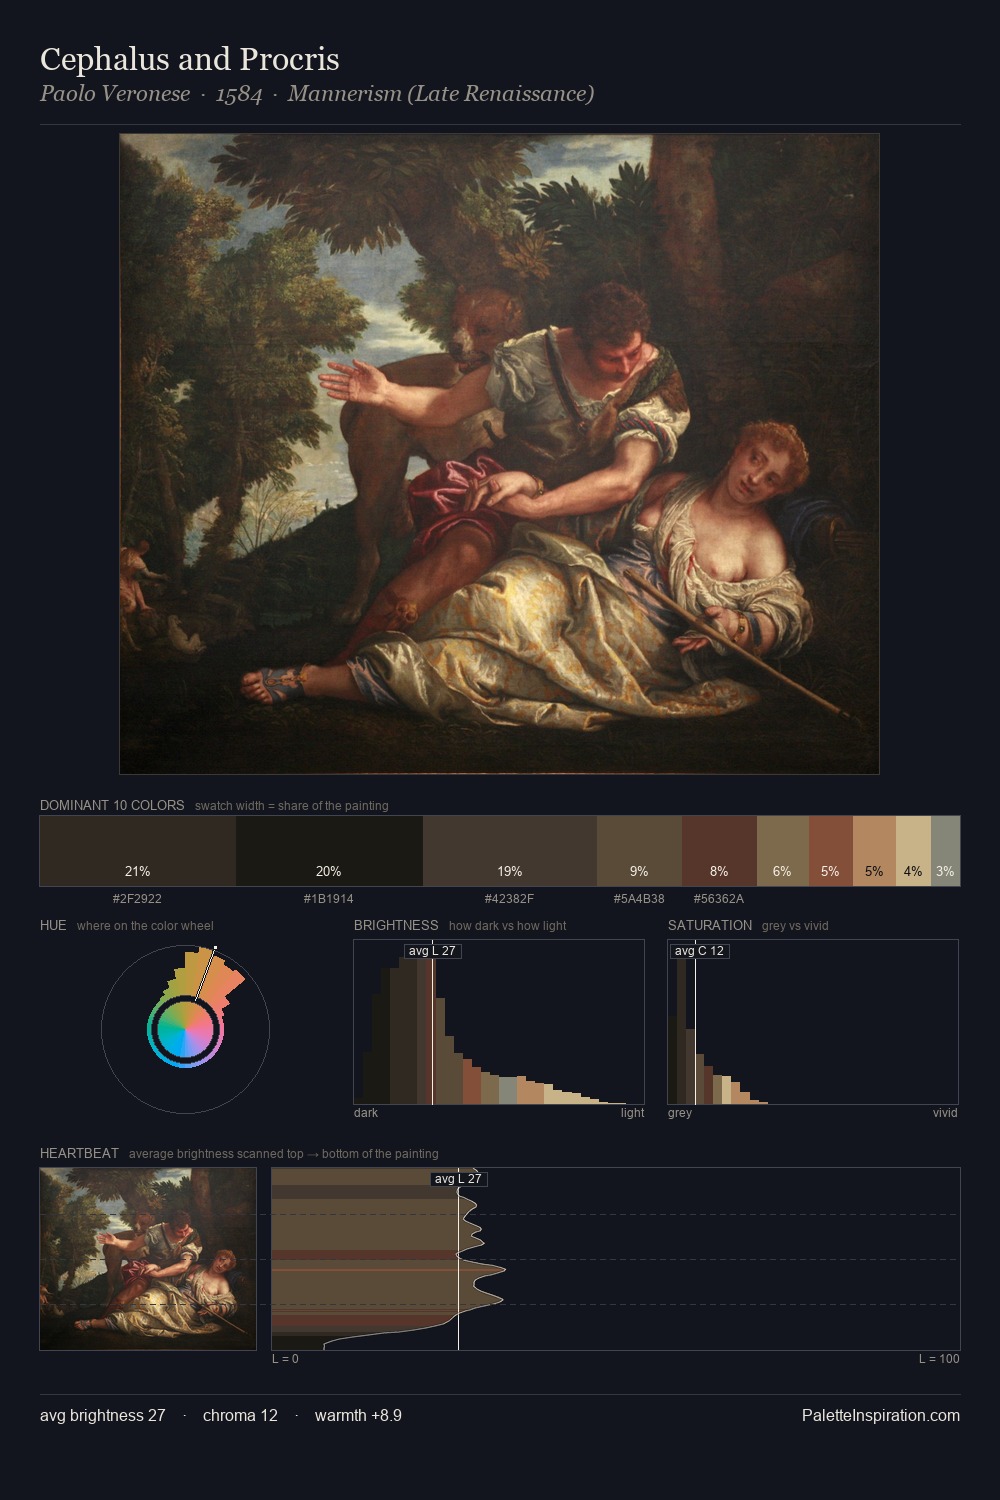Open the PaletteInspiration.com link
The width and height of the screenshot is (1000, 1500).
pos(881,1415)
